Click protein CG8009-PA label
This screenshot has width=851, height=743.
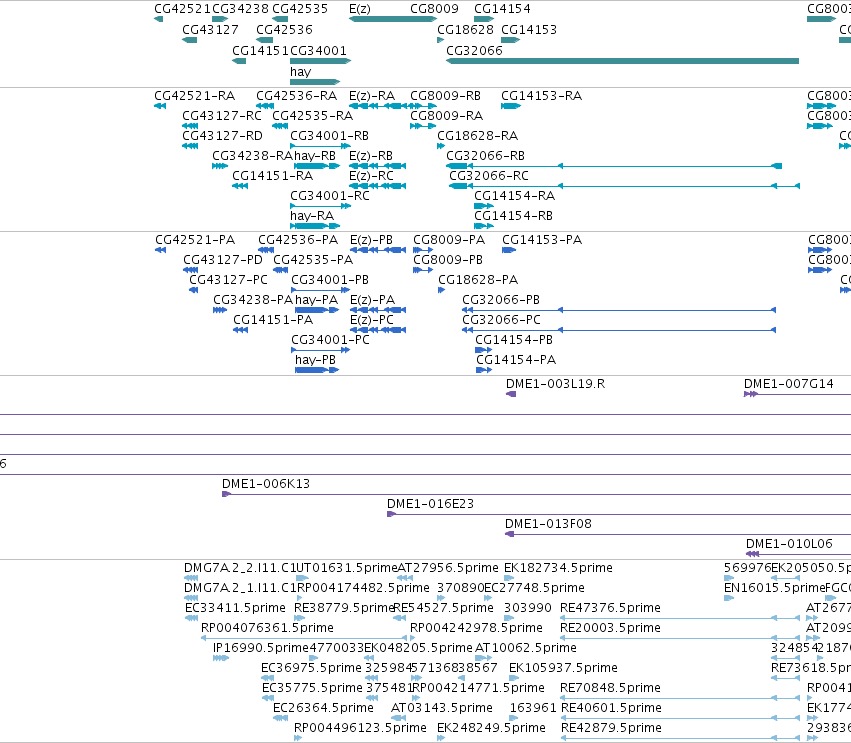click(449, 240)
